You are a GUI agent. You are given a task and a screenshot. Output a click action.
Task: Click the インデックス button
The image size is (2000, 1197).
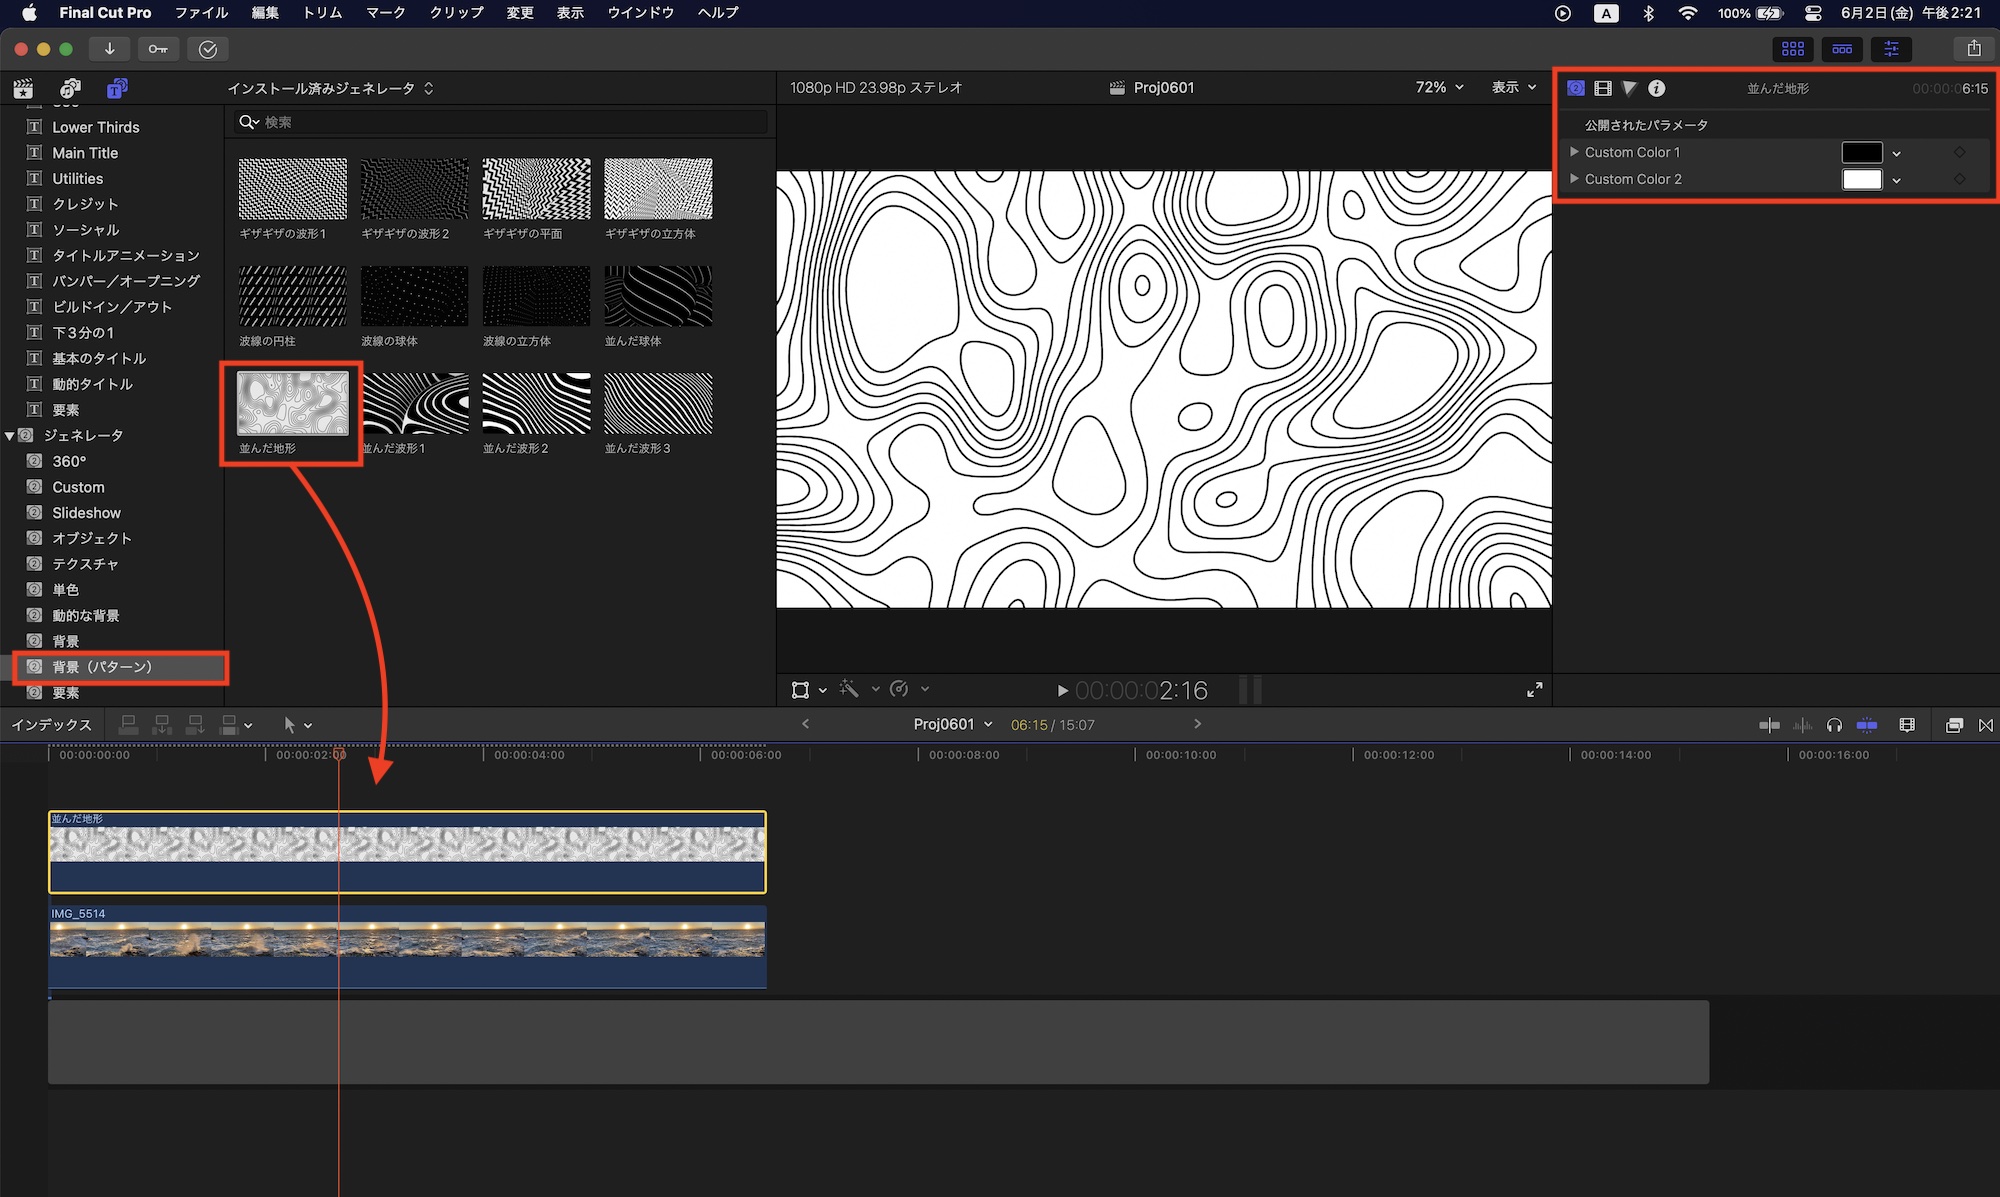[x=51, y=725]
